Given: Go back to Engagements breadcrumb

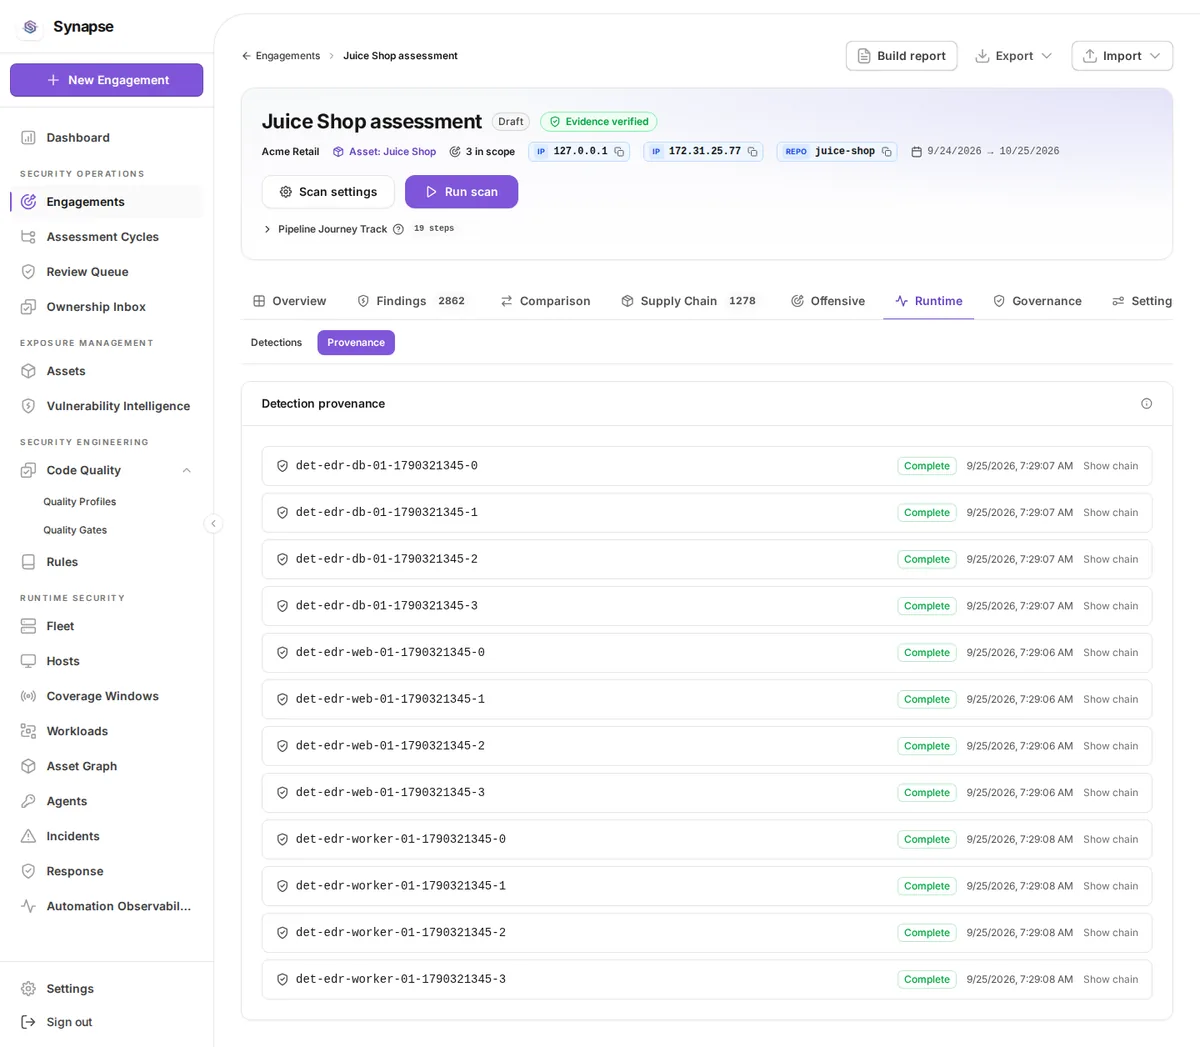Looking at the screenshot, I should pos(281,56).
